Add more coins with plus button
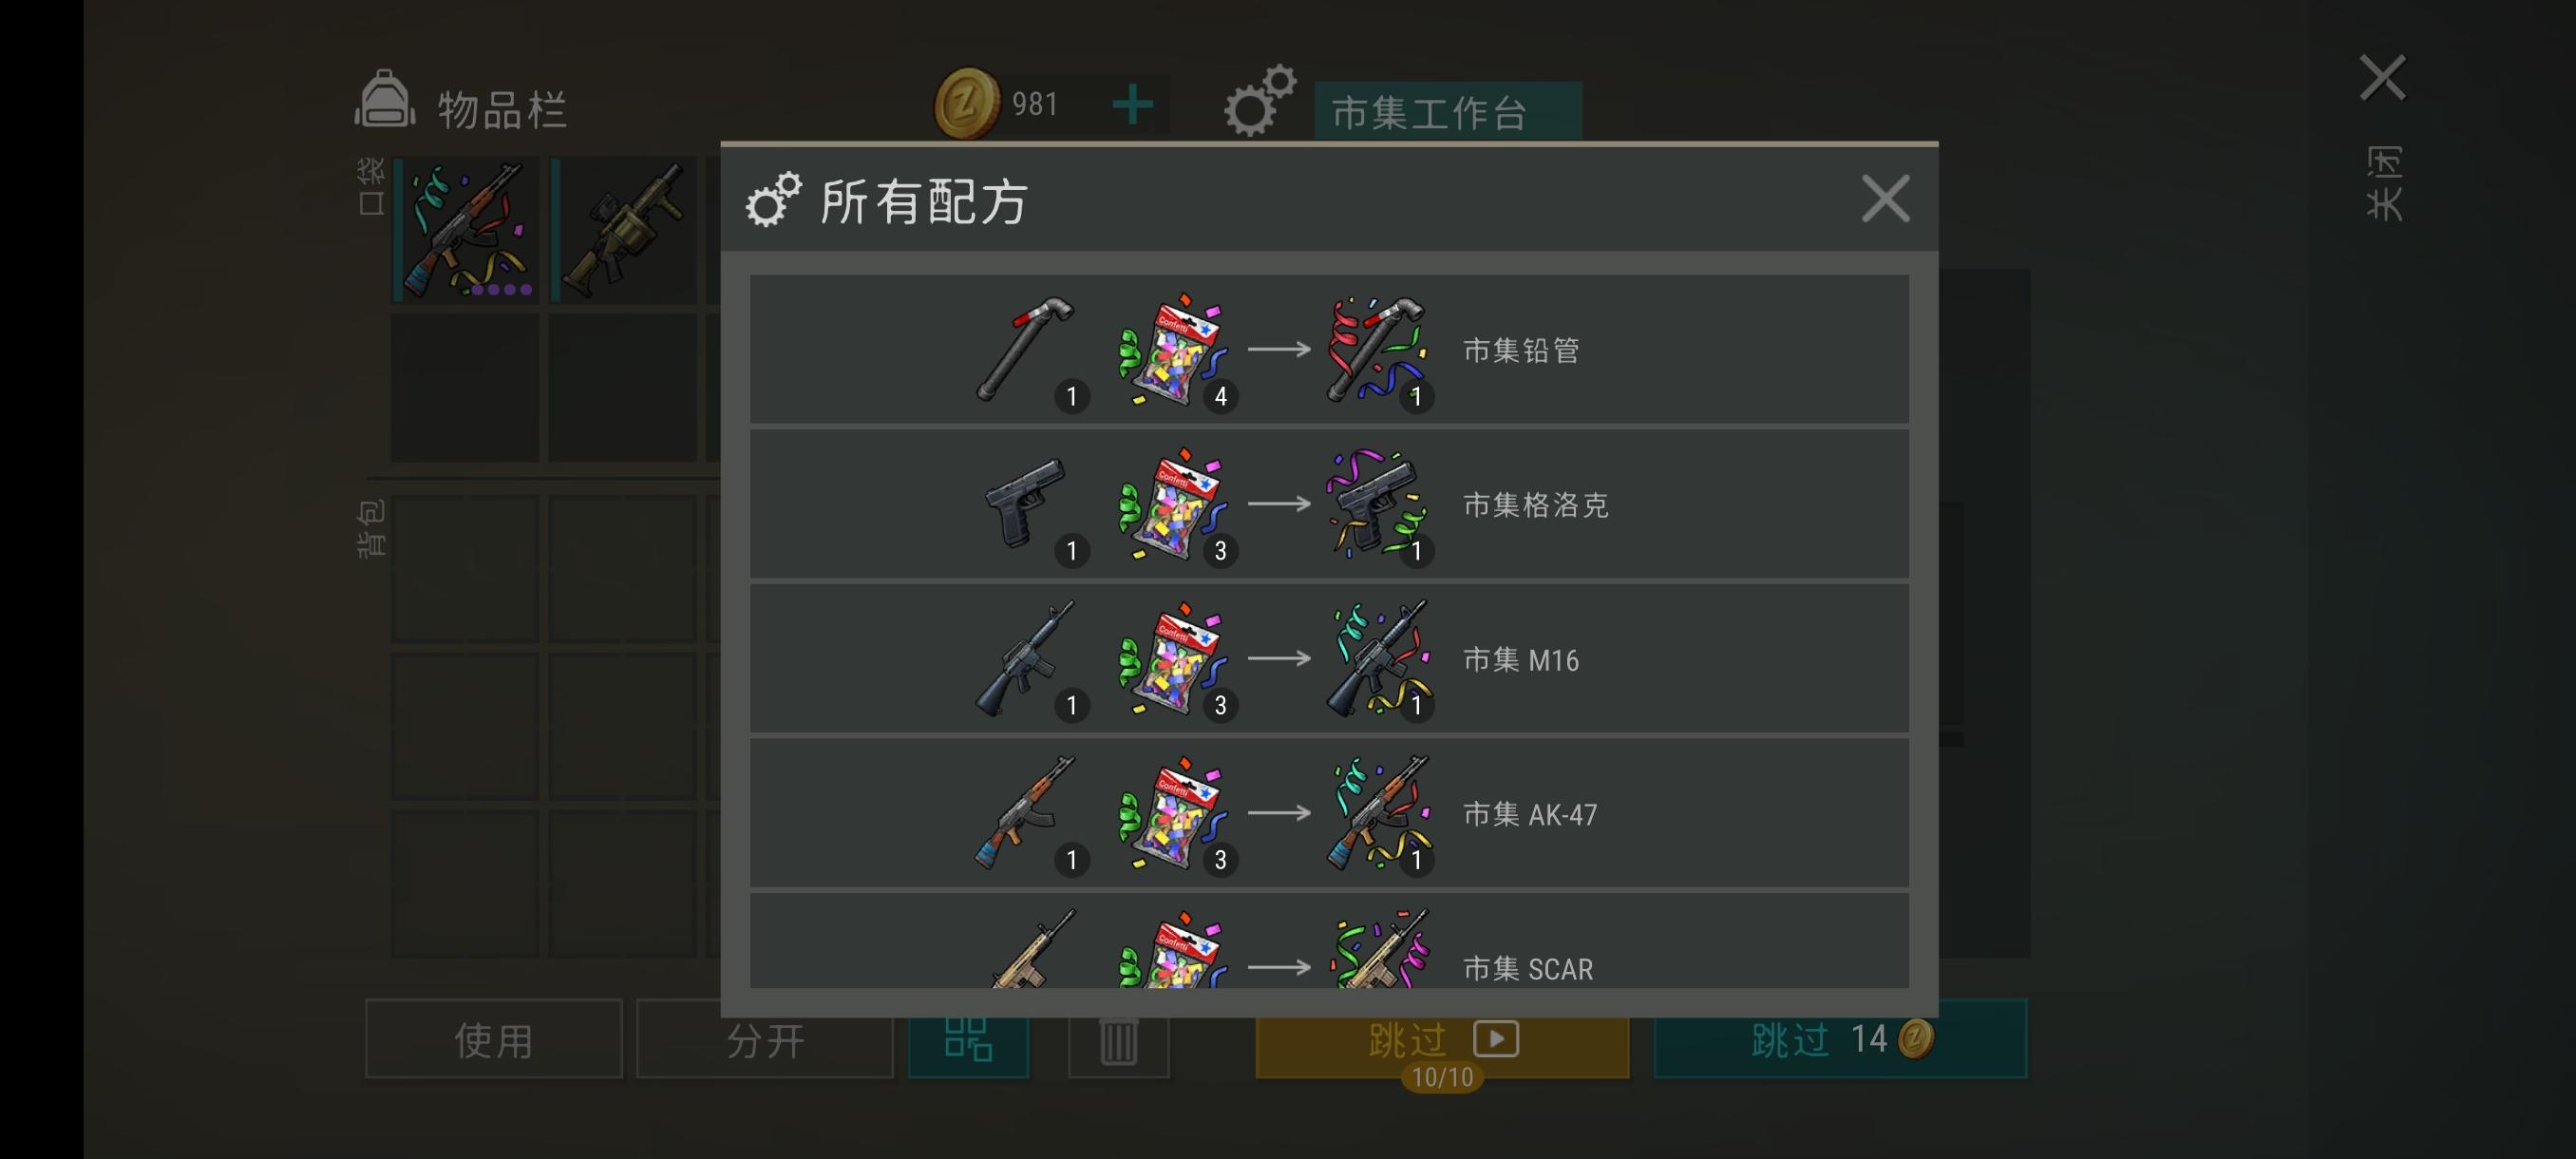 (x=1132, y=104)
